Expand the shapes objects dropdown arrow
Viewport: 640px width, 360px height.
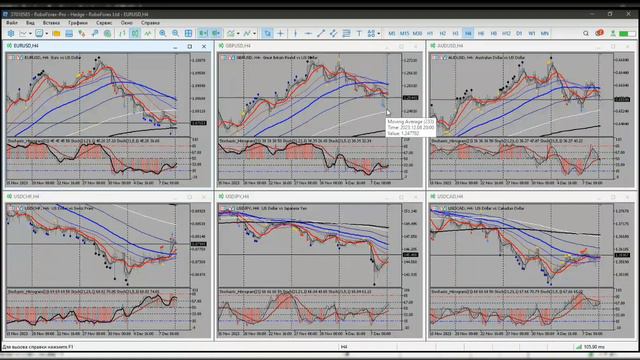[379, 33]
